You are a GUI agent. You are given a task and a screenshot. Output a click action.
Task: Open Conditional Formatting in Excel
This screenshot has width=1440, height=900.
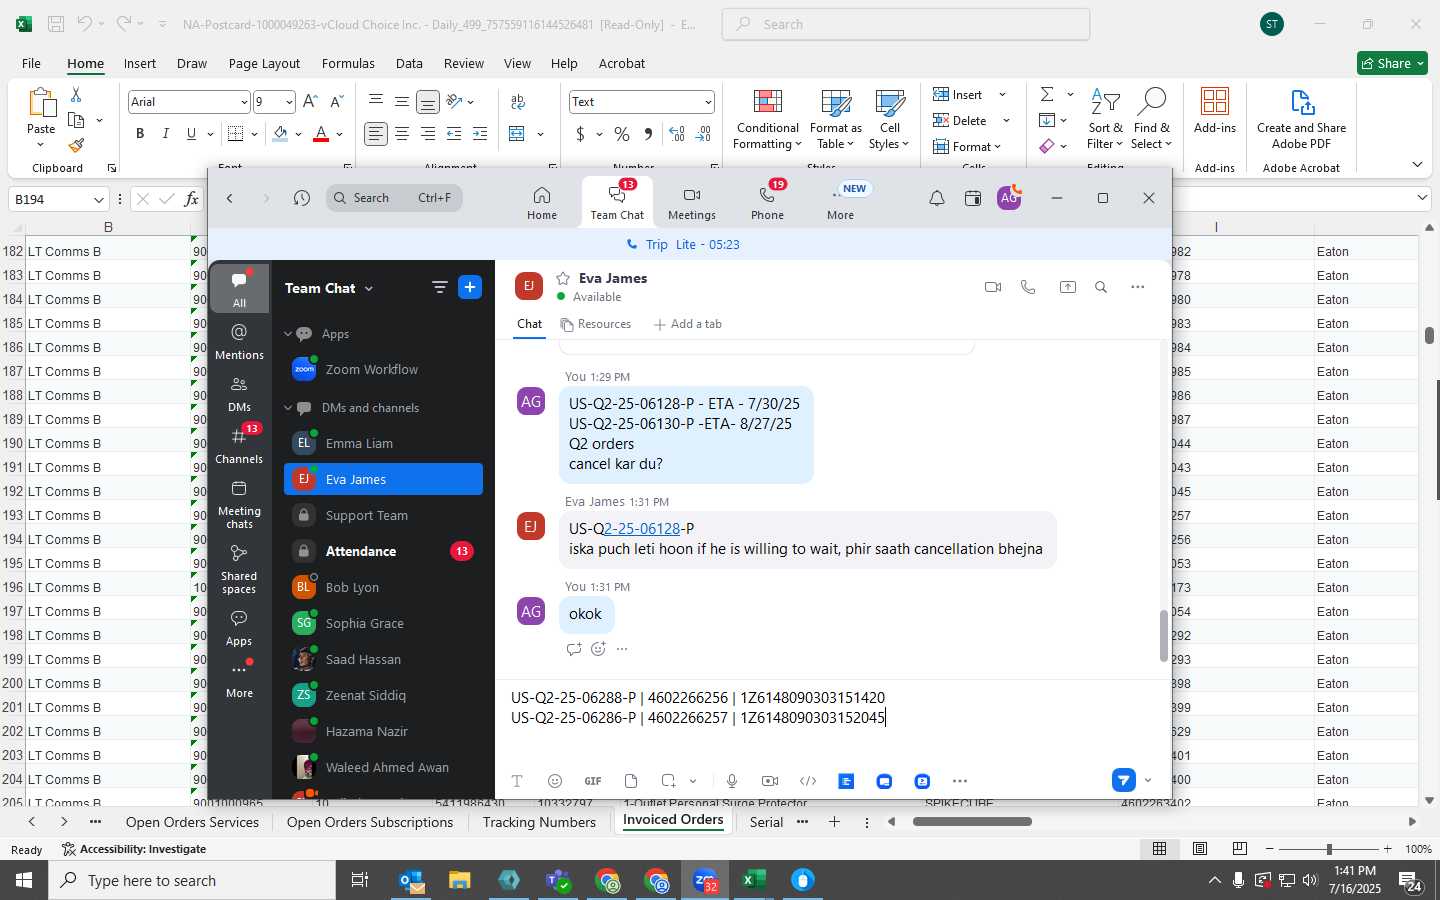pos(767,120)
